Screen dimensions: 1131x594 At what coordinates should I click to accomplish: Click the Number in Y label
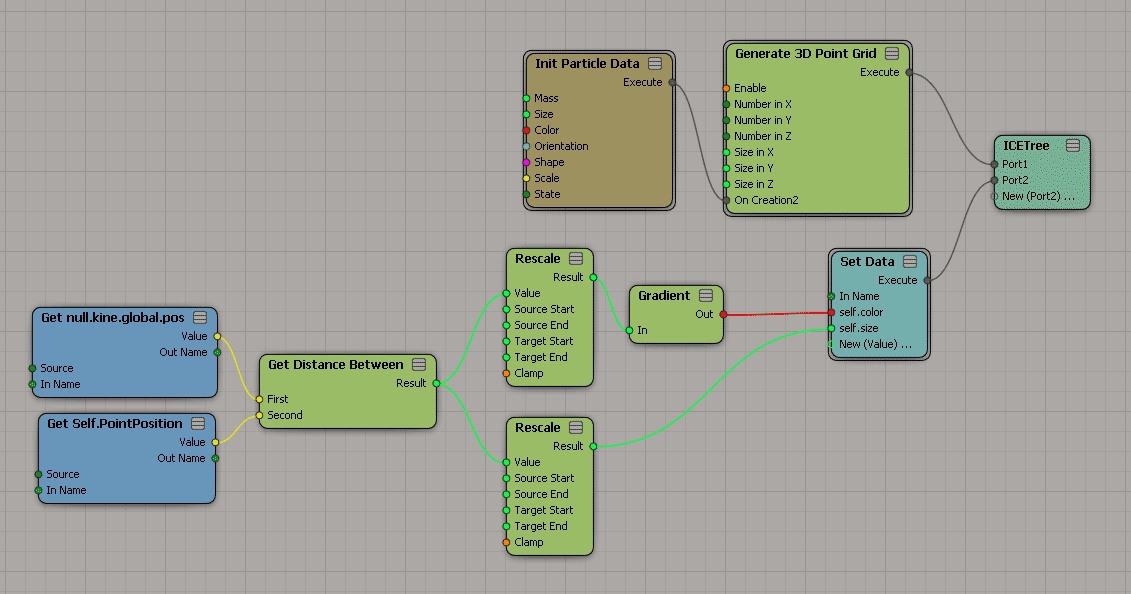point(762,120)
